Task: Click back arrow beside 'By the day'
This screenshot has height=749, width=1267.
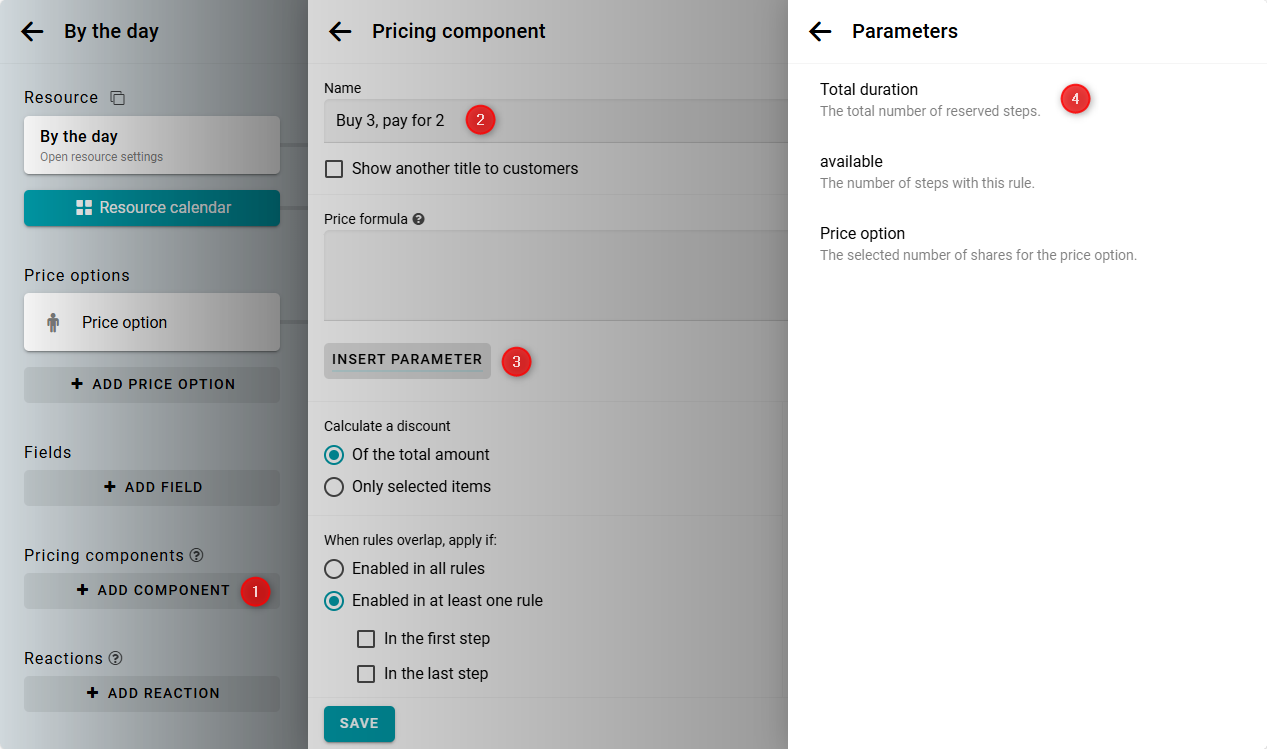Action: [32, 31]
